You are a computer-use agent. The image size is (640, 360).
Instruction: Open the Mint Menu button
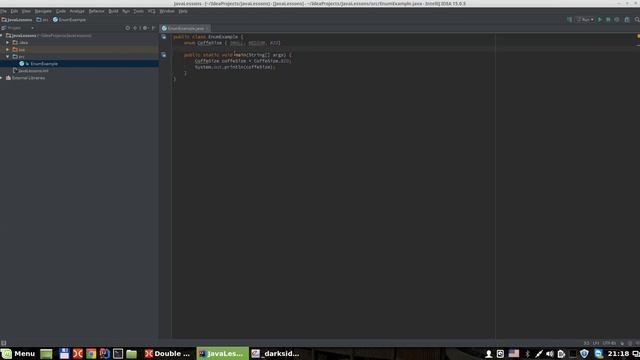click(x=18, y=353)
